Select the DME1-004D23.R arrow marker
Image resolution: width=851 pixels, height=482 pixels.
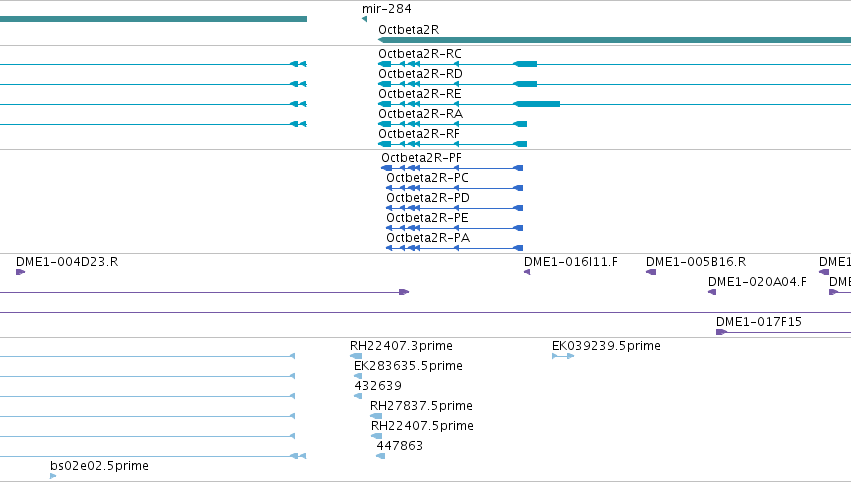[x=21, y=272]
